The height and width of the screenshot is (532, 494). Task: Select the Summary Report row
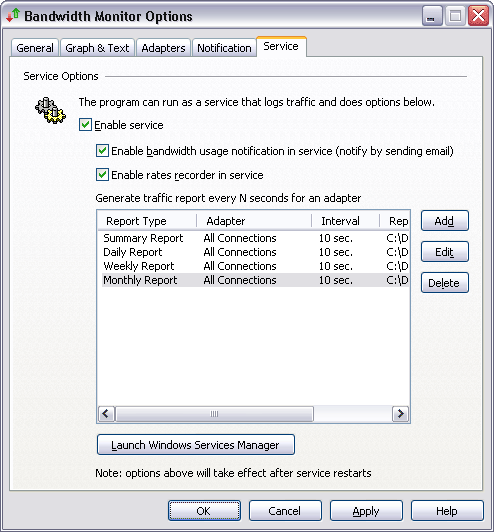[255, 238]
